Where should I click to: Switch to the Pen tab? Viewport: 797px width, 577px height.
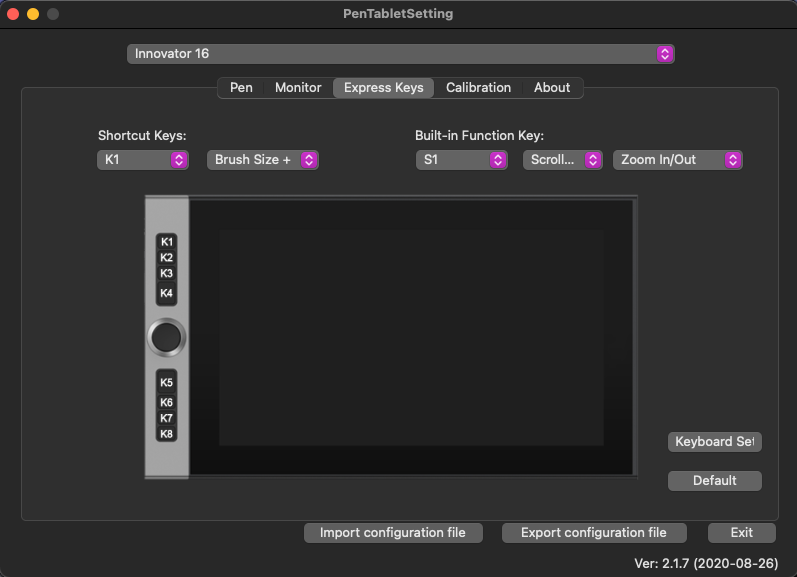pos(241,87)
